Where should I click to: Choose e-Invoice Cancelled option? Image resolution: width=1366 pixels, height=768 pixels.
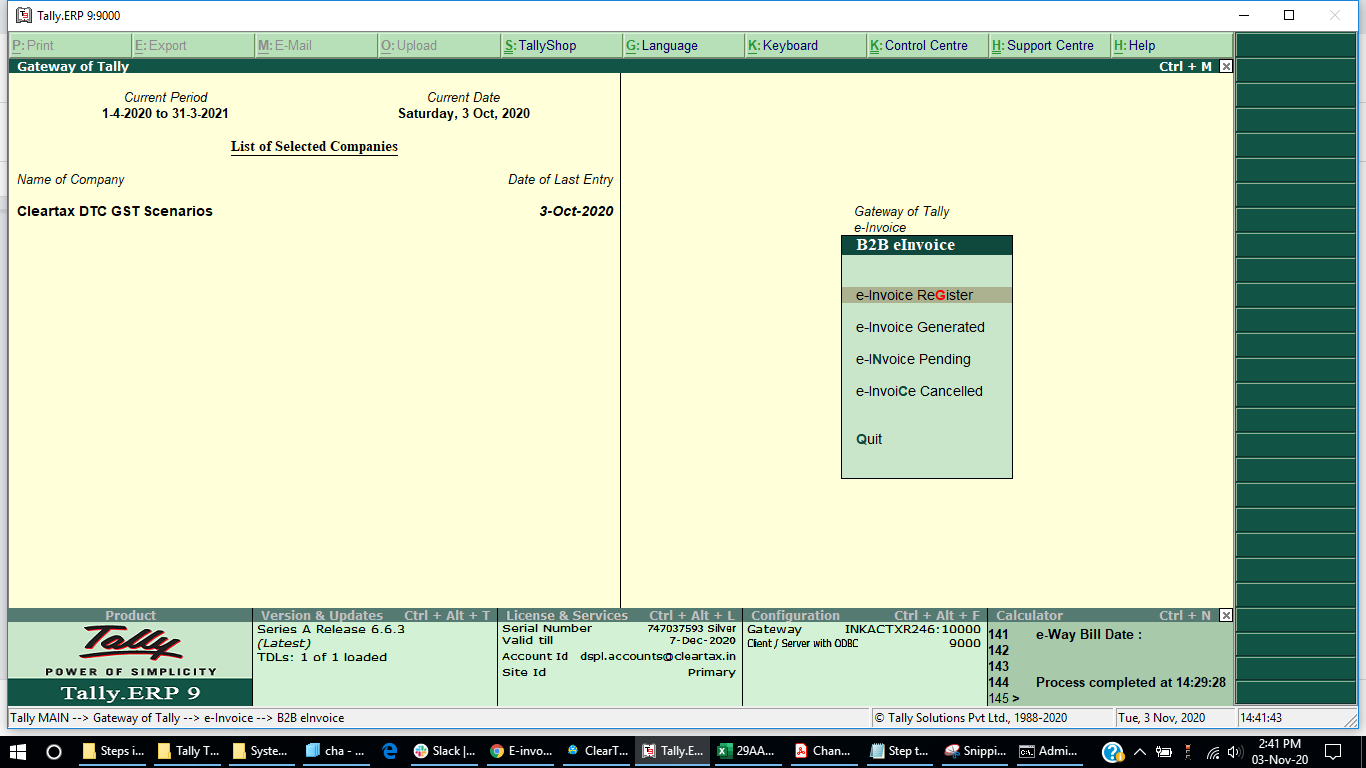point(919,391)
